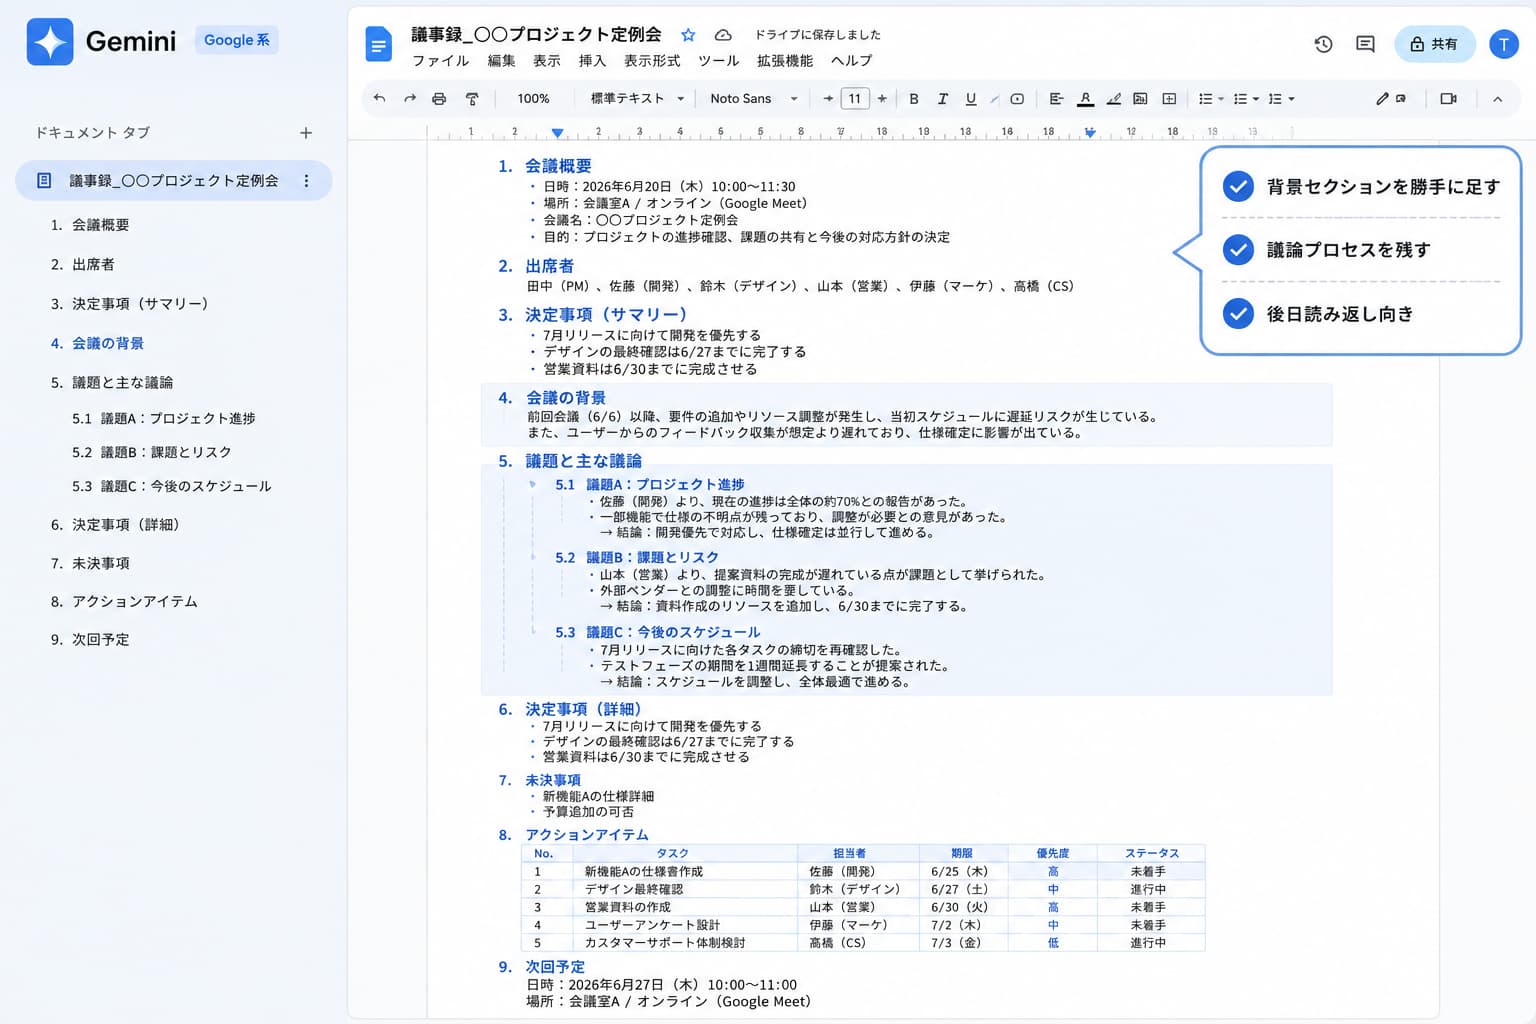Open the ファイル menu

coord(441,61)
